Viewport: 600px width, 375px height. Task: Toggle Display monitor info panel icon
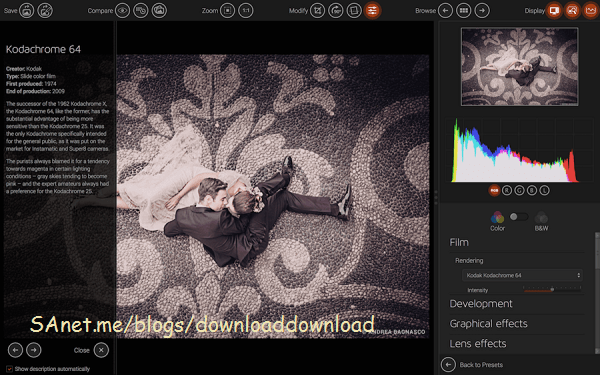point(554,10)
